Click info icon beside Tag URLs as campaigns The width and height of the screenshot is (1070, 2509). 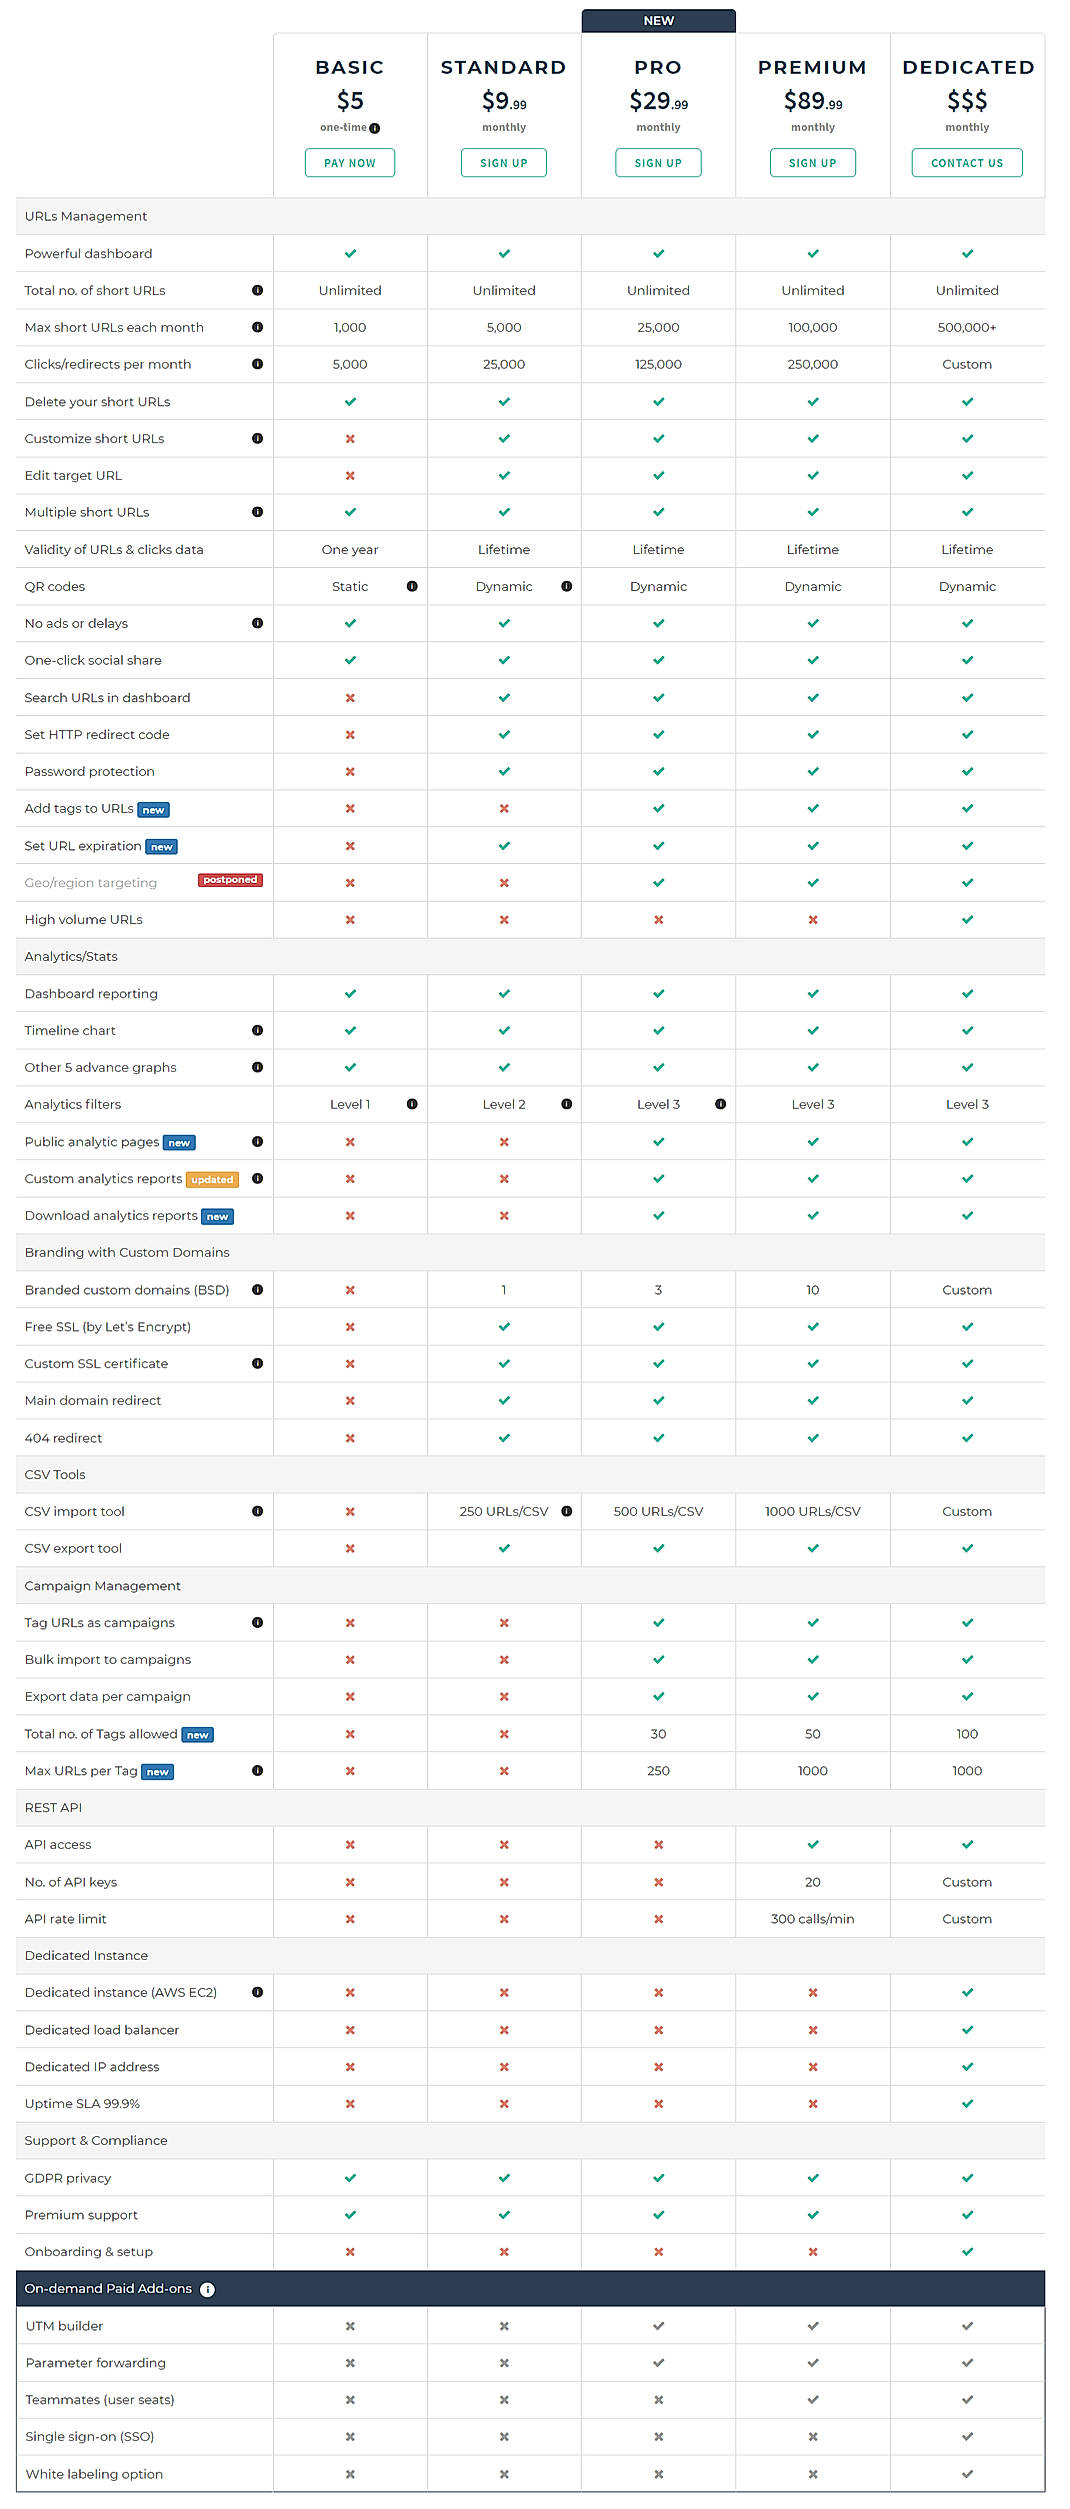pyautogui.click(x=258, y=1622)
